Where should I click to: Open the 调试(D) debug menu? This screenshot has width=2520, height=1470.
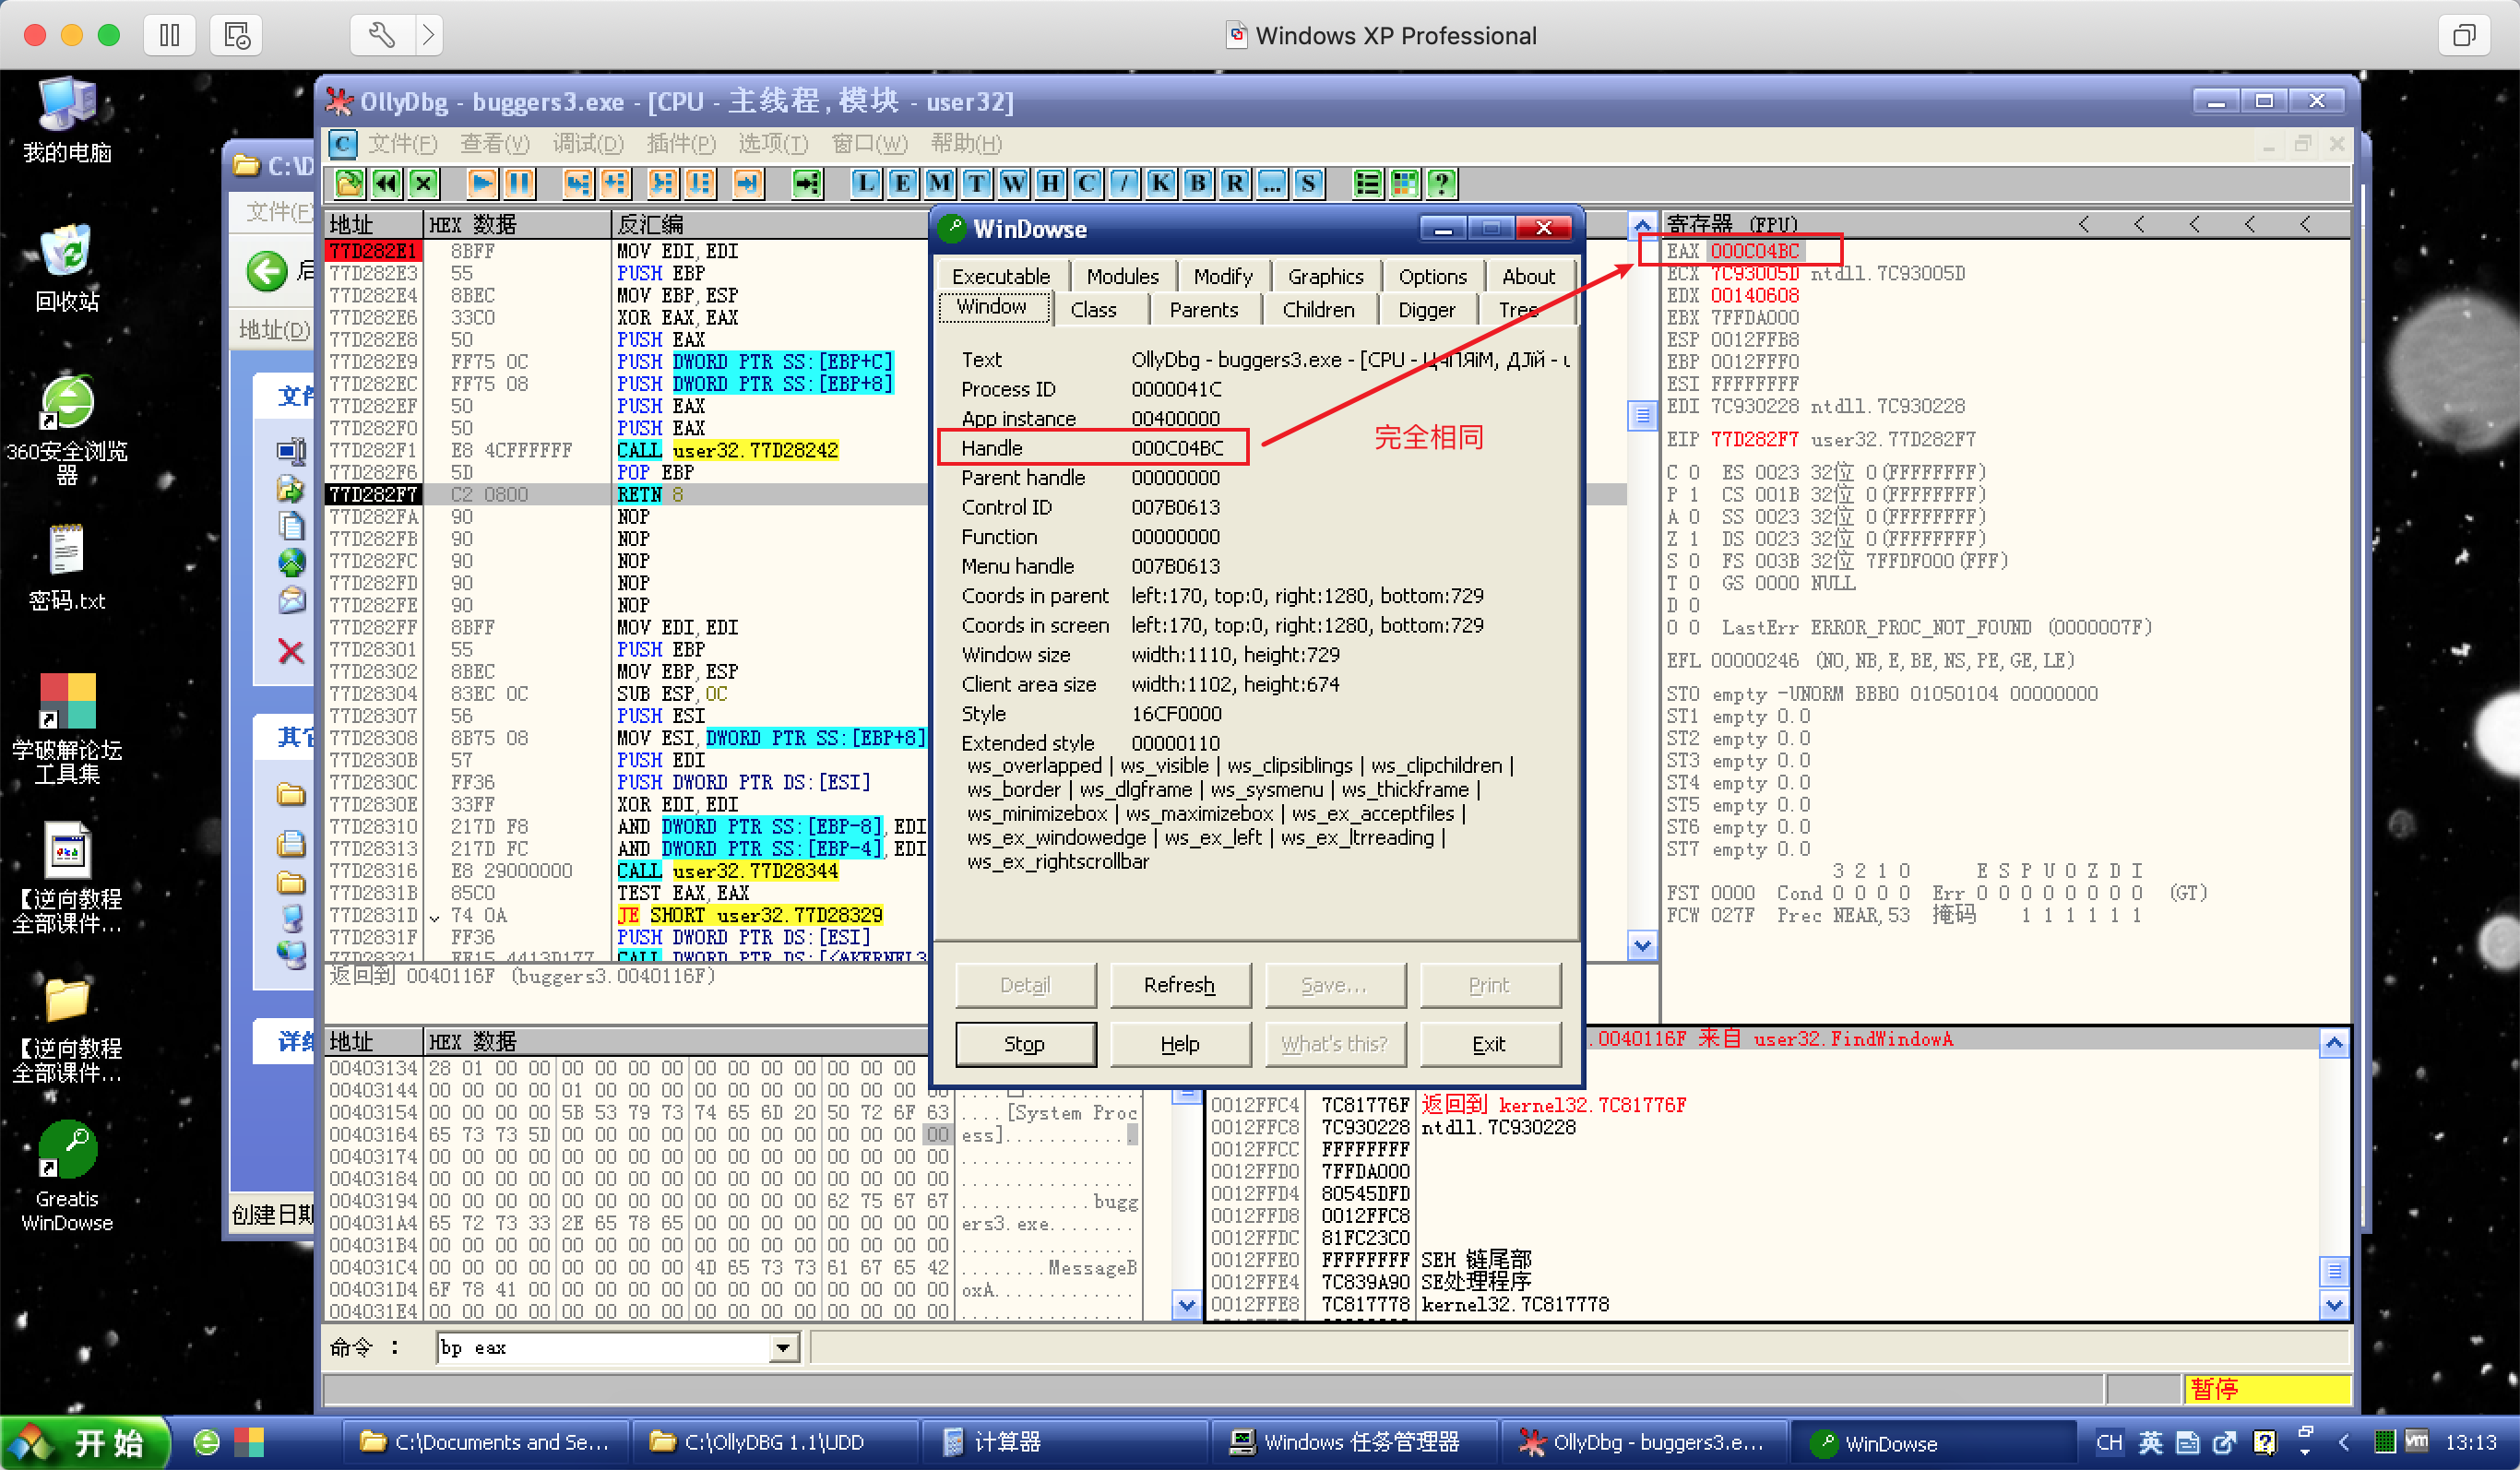[x=588, y=144]
